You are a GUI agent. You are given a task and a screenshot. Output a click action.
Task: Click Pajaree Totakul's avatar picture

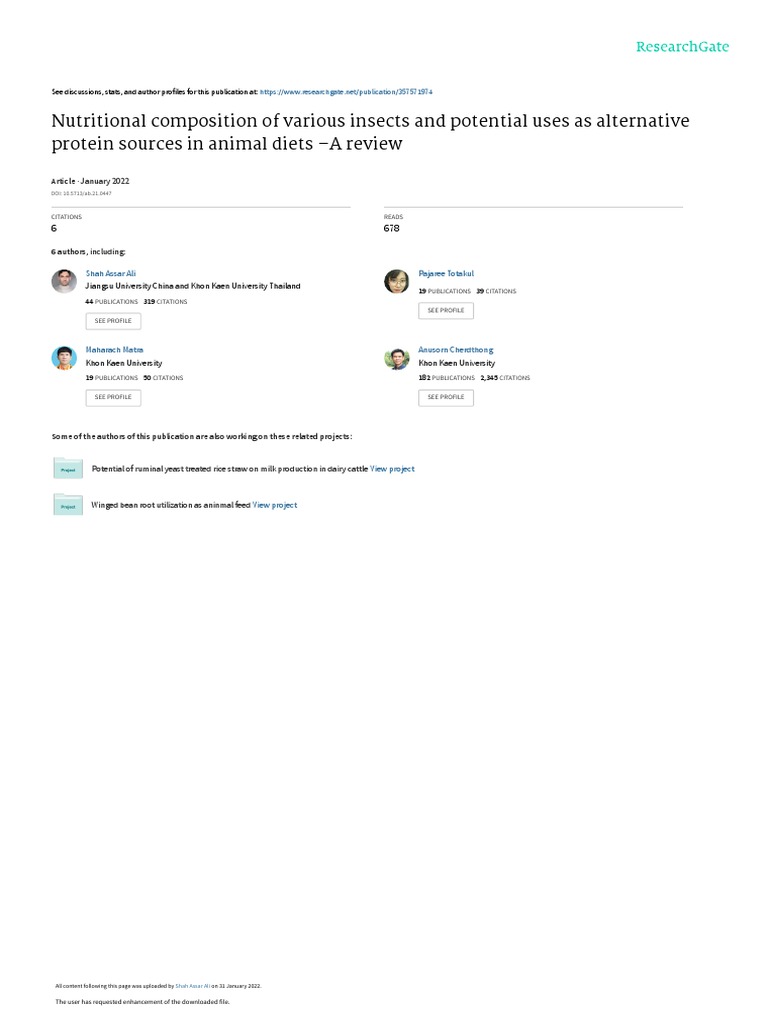[x=397, y=282]
